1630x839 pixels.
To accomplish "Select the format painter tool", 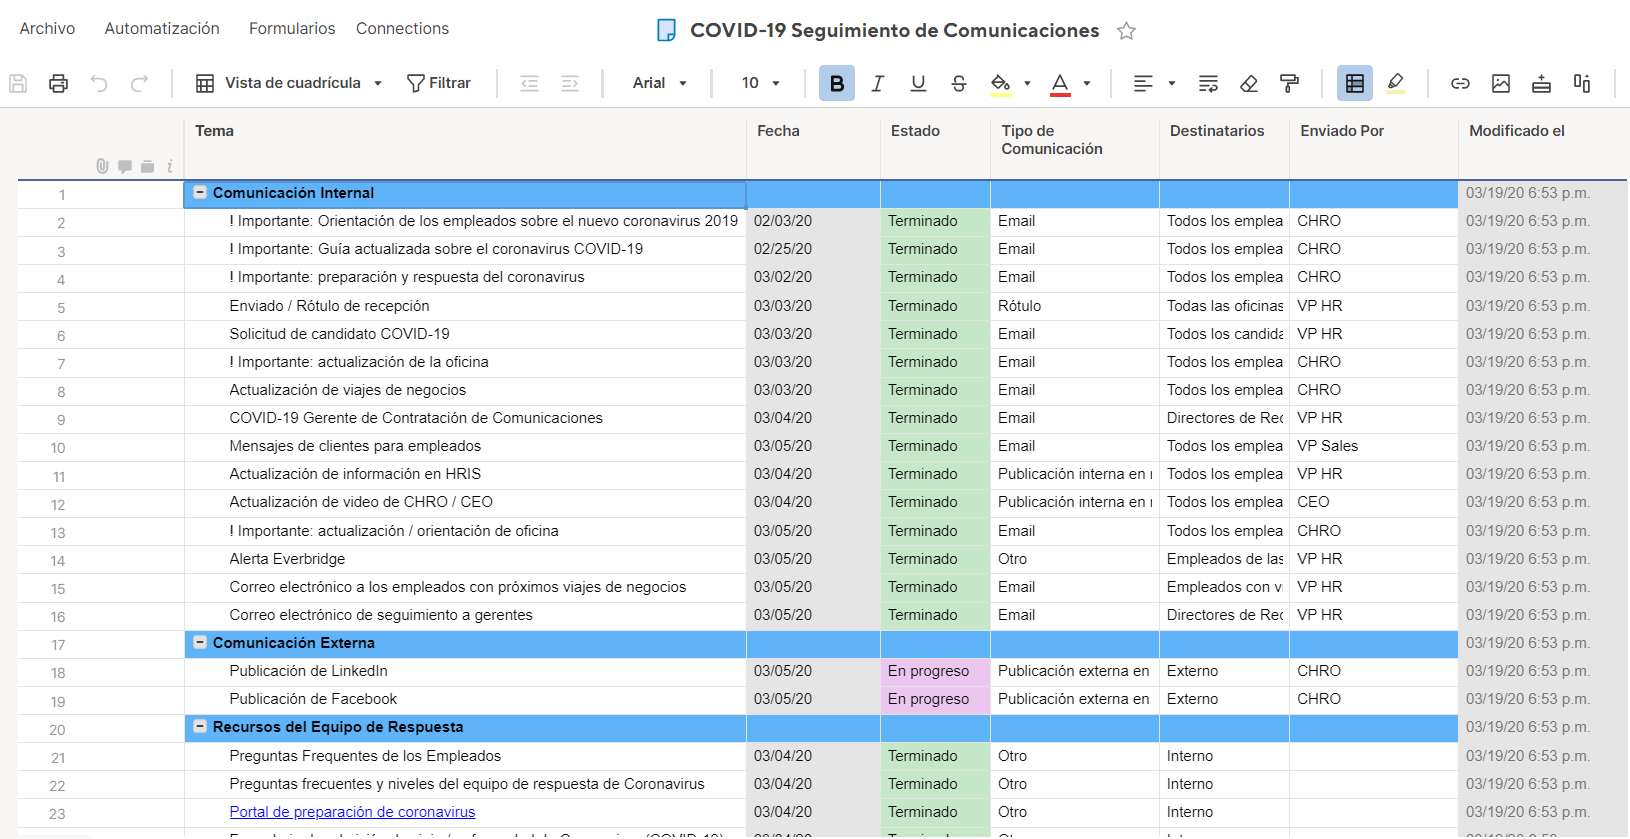I will pos(1290,83).
